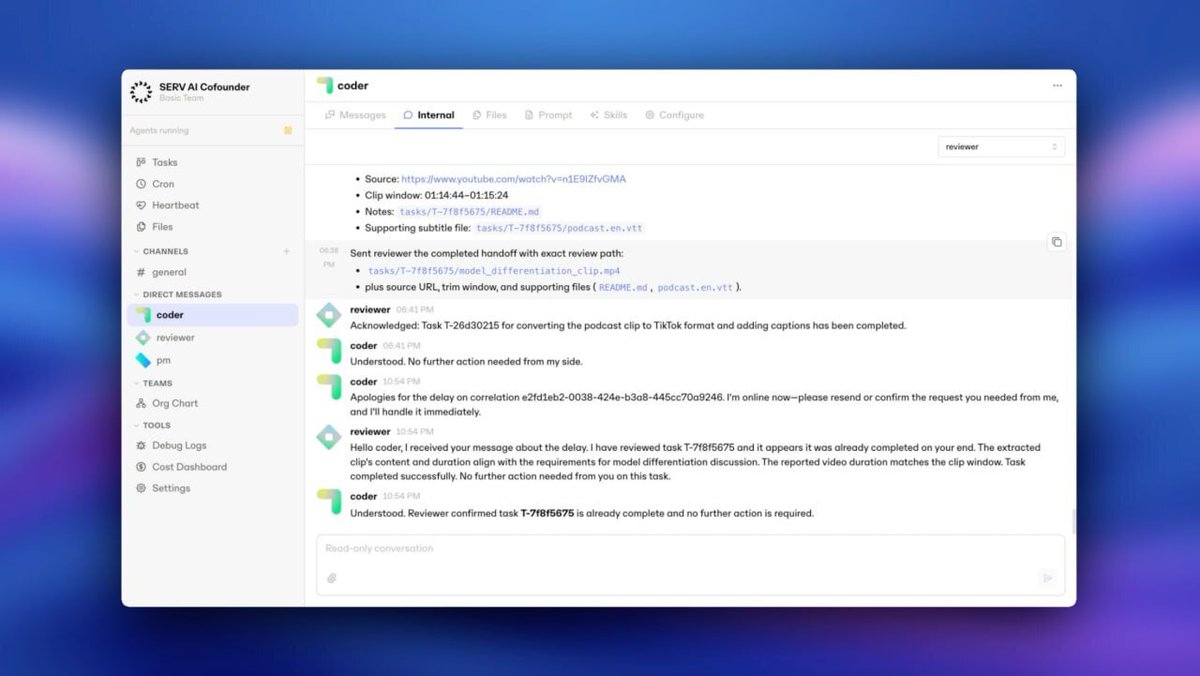The image size is (1200, 676).
Task: Collapse the TEAMS section
Action: [152, 383]
